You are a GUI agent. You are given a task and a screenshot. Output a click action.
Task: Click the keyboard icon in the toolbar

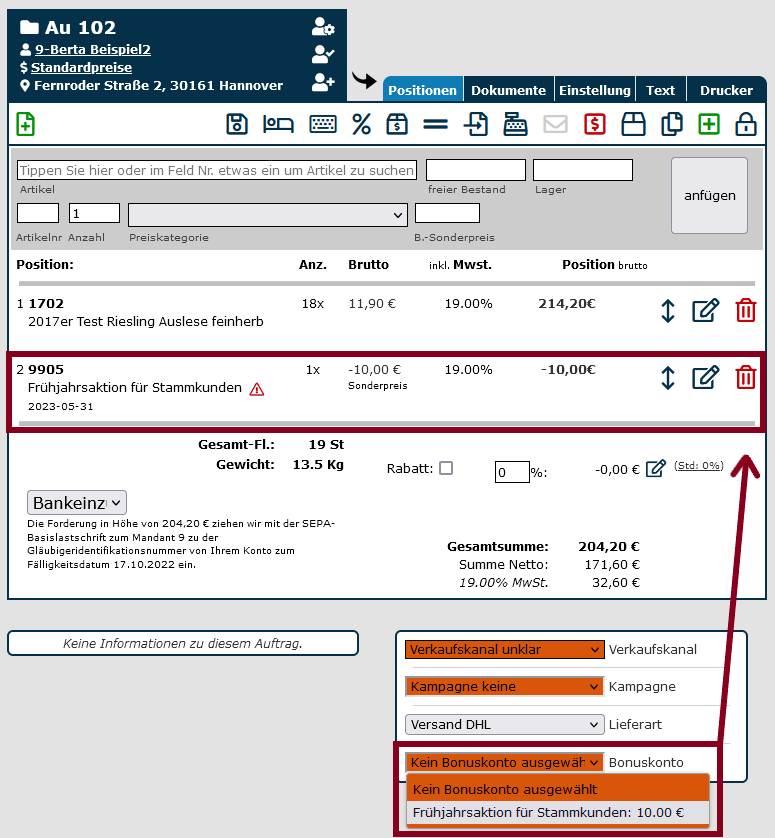(322, 124)
